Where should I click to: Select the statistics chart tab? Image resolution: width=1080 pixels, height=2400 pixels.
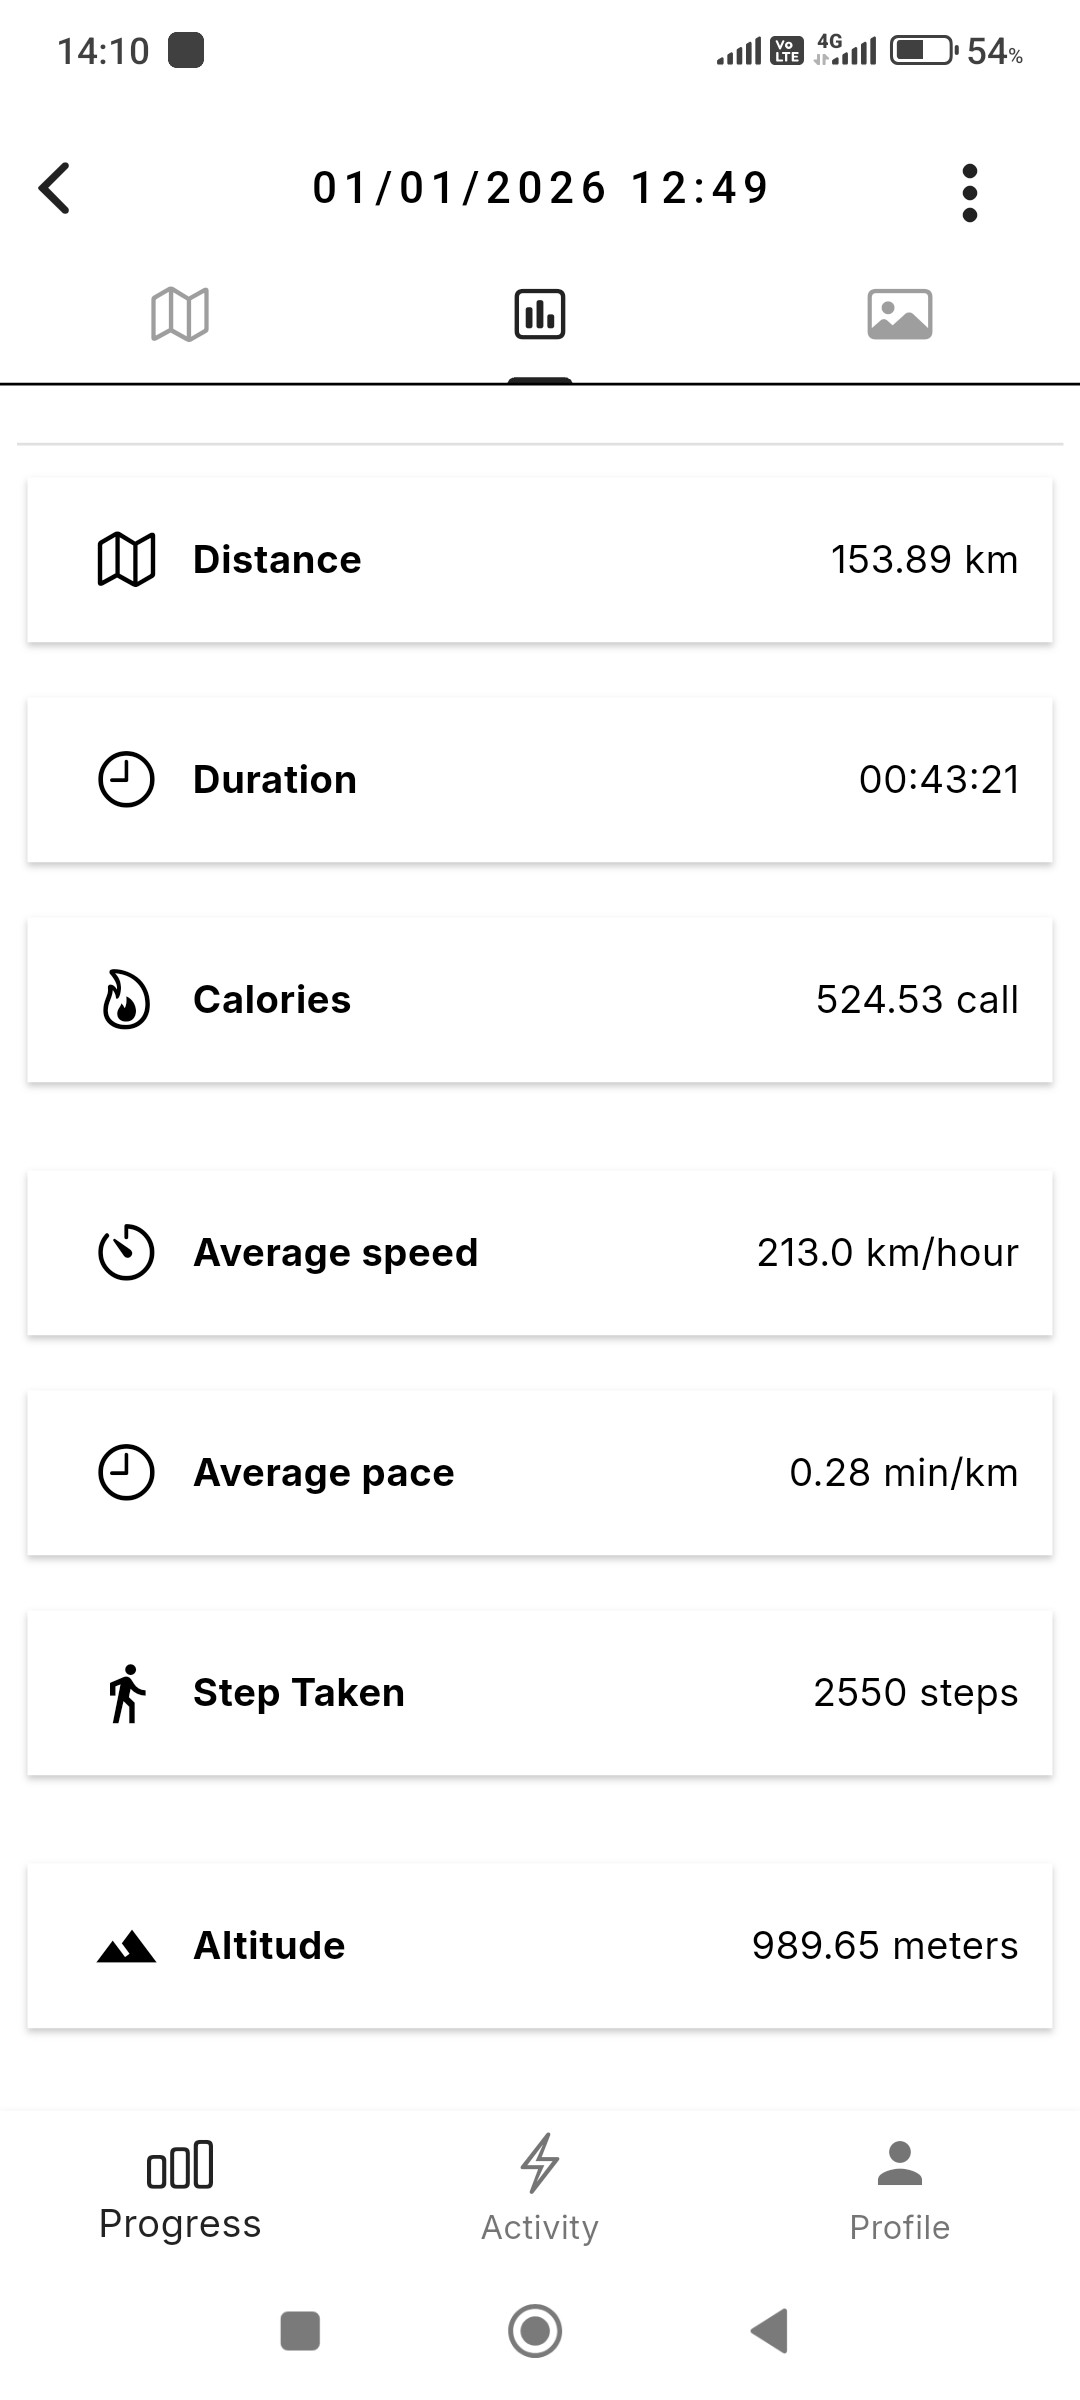coord(540,315)
